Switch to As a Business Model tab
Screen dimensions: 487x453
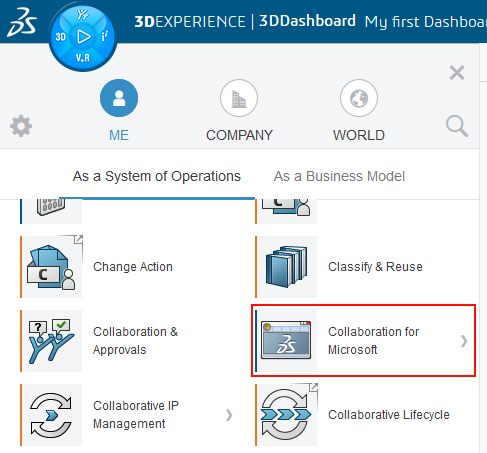[339, 176]
